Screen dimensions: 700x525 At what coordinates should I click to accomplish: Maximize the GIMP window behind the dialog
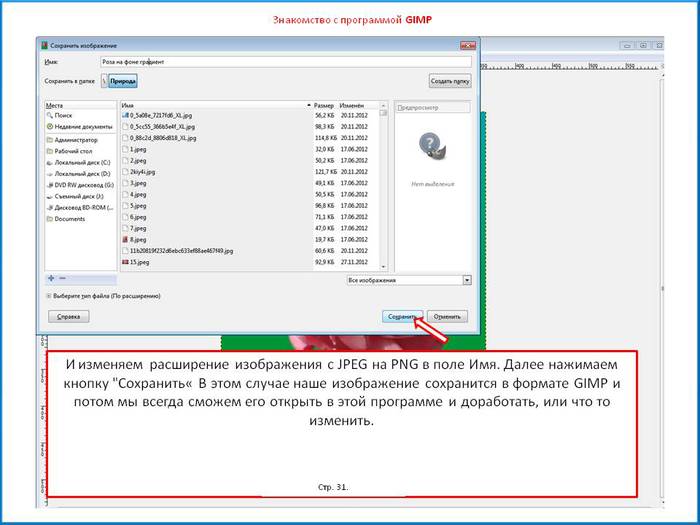[x=643, y=46]
